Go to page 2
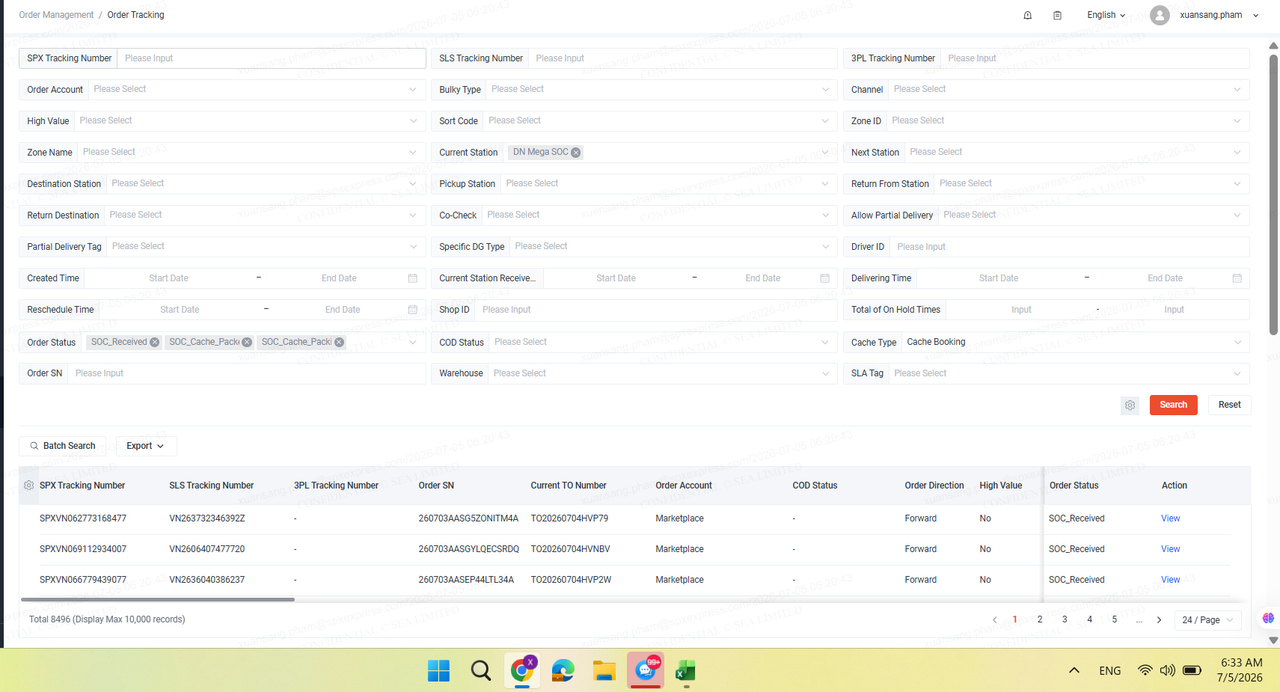1280x692 pixels. 1040,620
